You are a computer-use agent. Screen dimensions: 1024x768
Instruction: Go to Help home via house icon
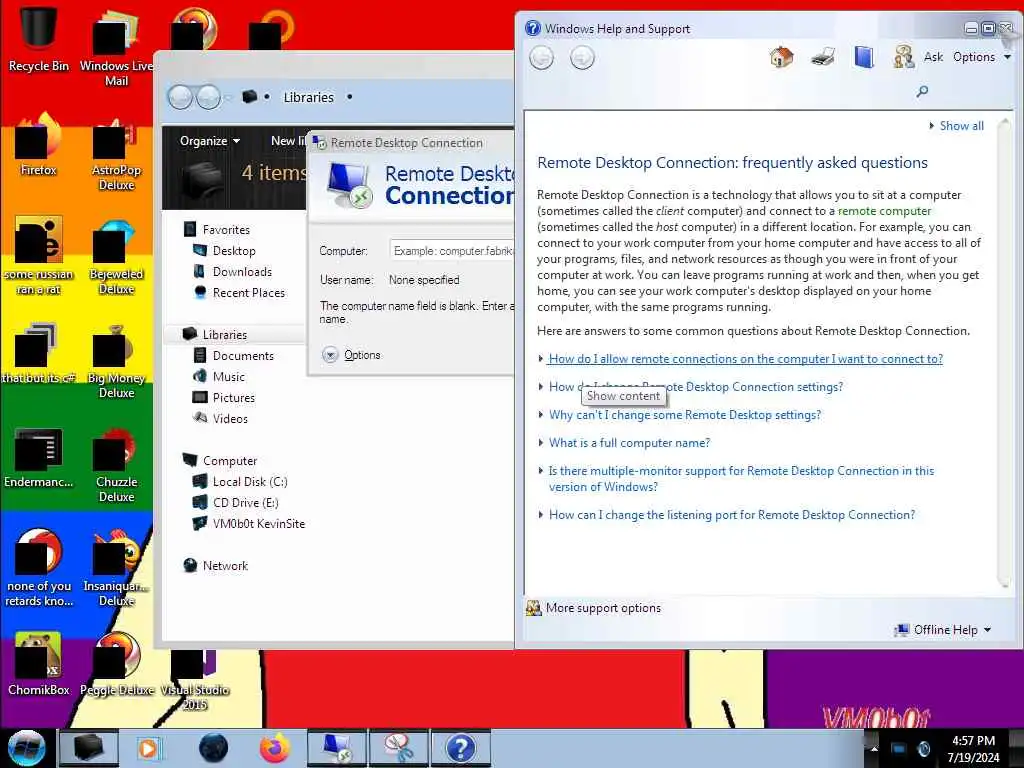(x=781, y=57)
